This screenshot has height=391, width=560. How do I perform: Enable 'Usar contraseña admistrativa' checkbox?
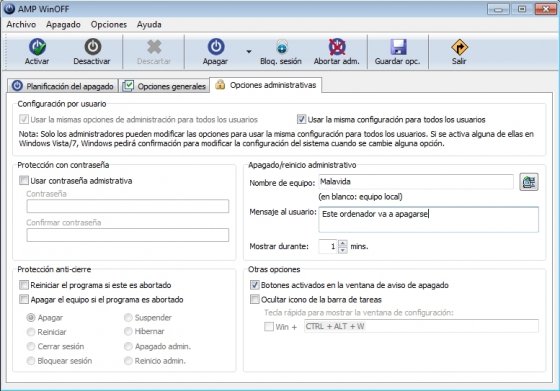click(x=24, y=180)
